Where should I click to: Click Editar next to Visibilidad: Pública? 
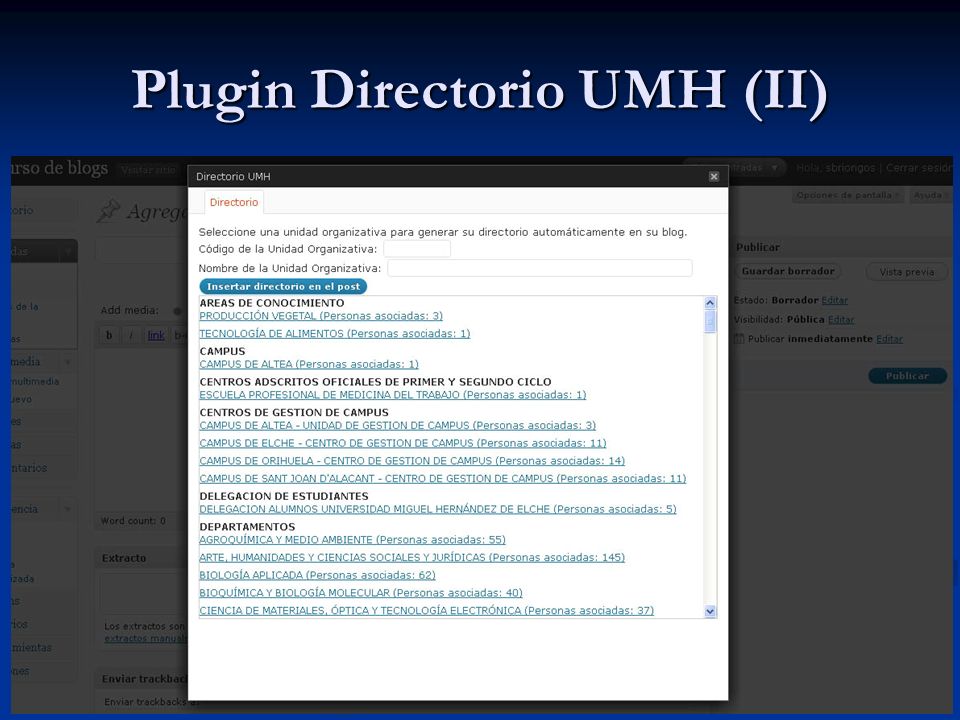click(x=841, y=320)
